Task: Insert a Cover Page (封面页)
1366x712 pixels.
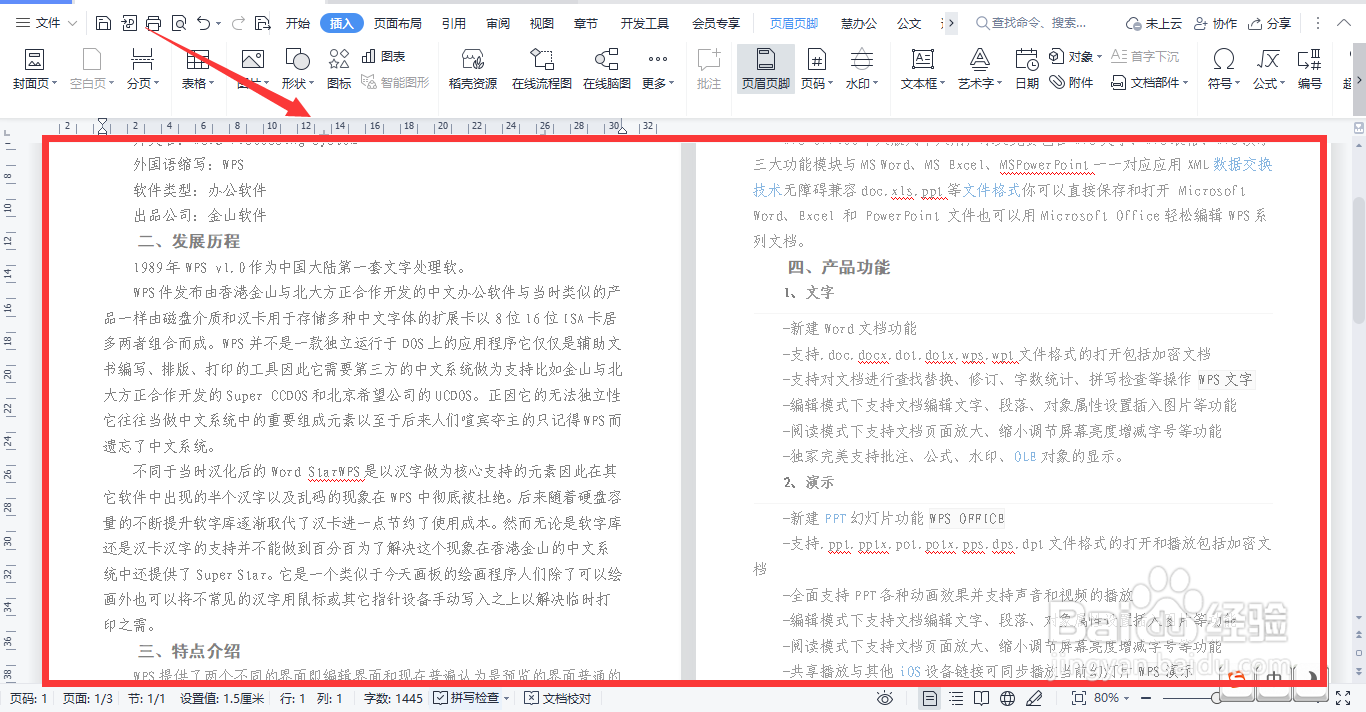Action: pyautogui.click(x=35, y=69)
